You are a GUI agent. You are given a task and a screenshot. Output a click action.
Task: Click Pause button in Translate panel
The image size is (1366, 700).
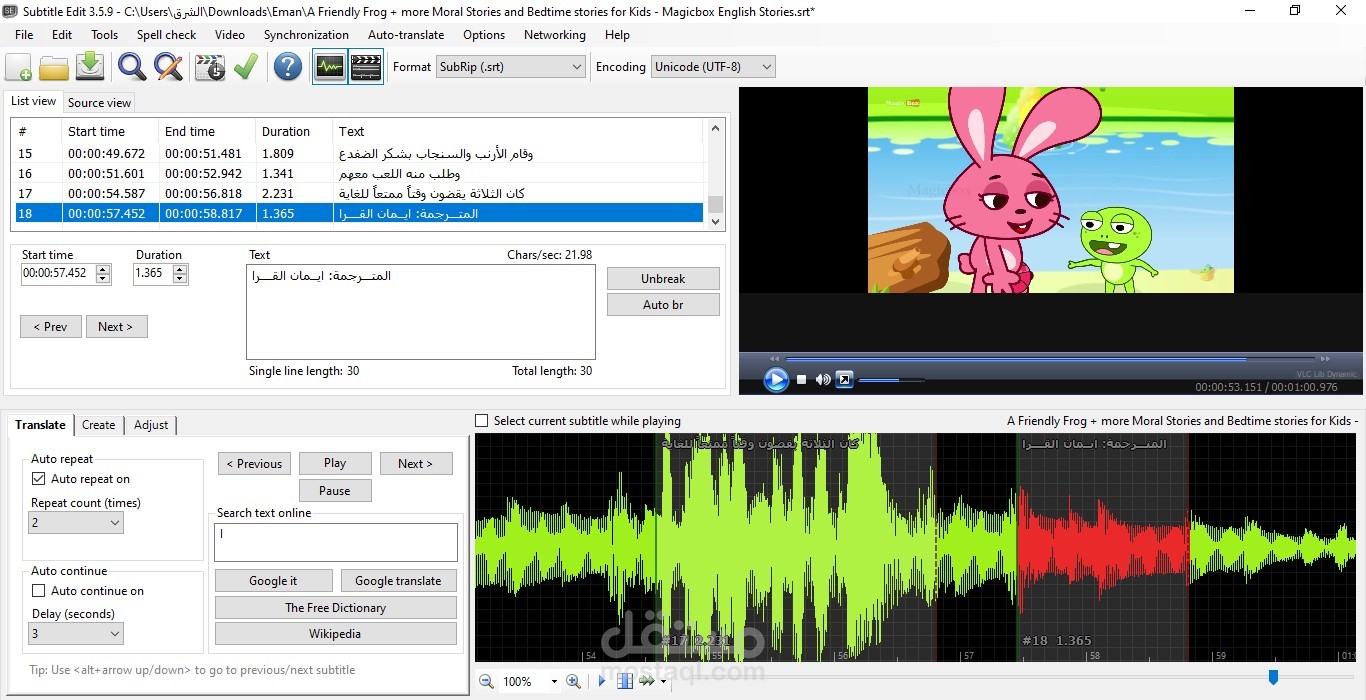[x=335, y=491]
